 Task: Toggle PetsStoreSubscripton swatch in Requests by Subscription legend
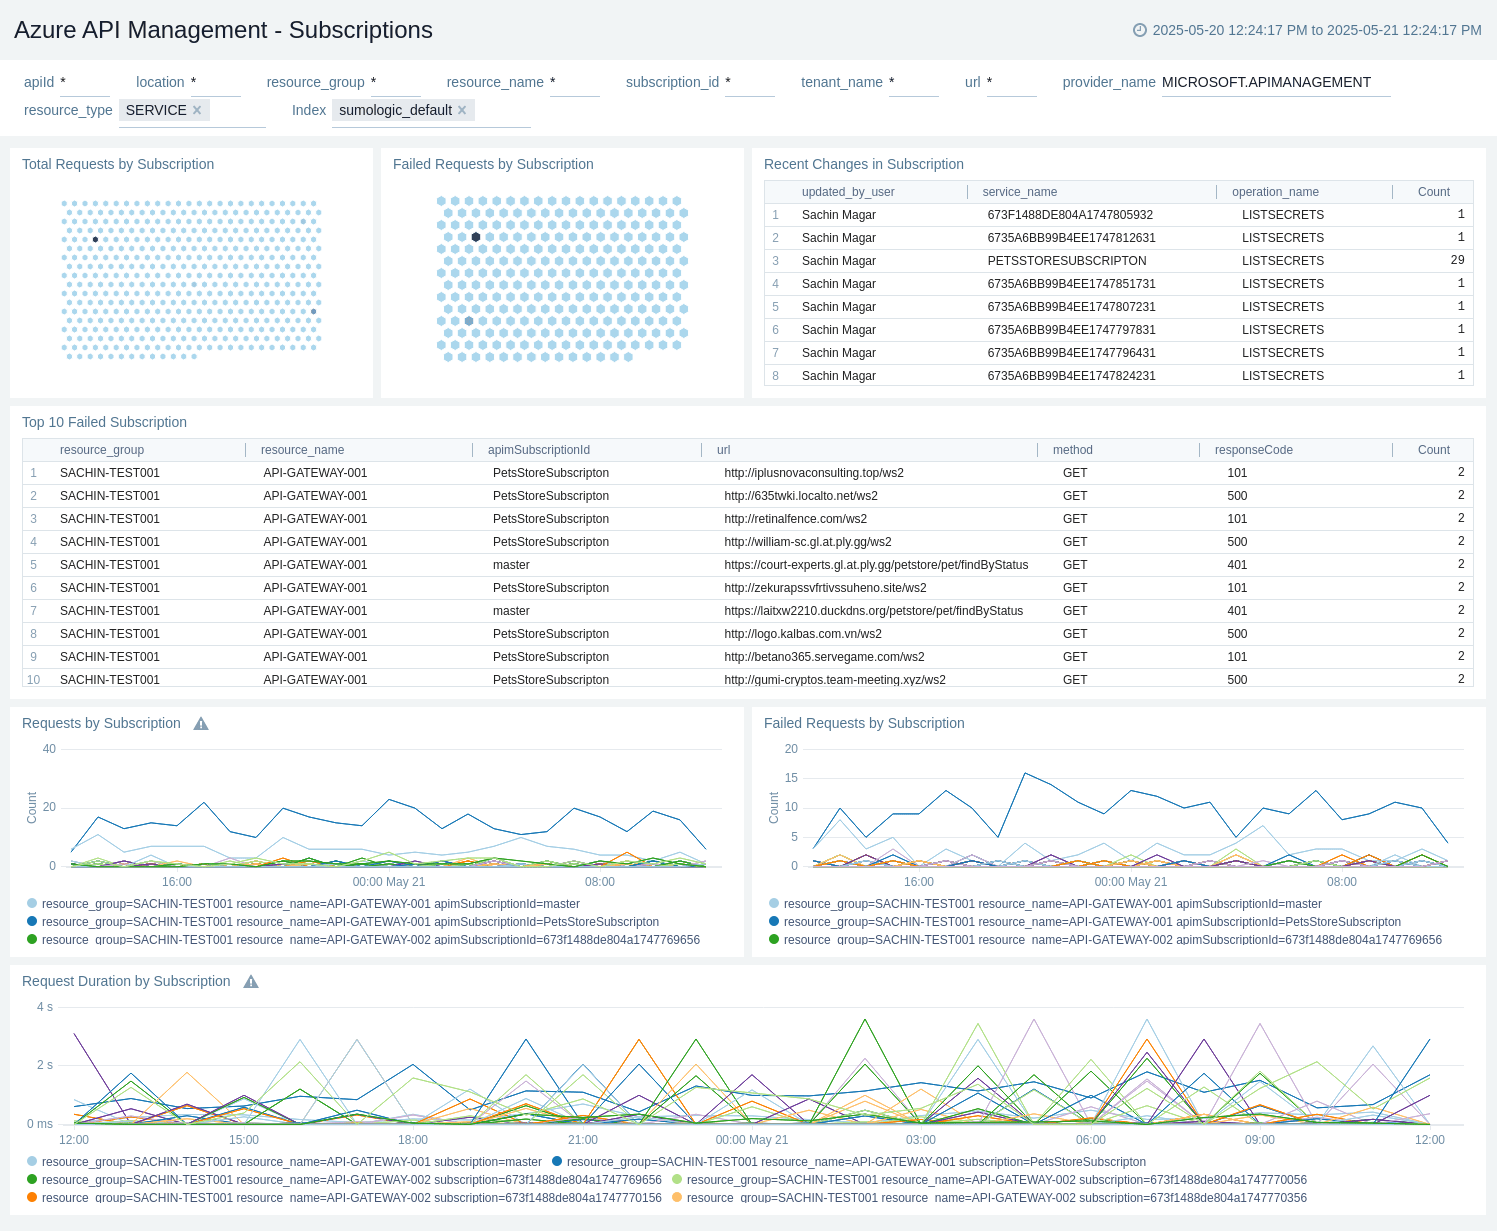click(32, 921)
